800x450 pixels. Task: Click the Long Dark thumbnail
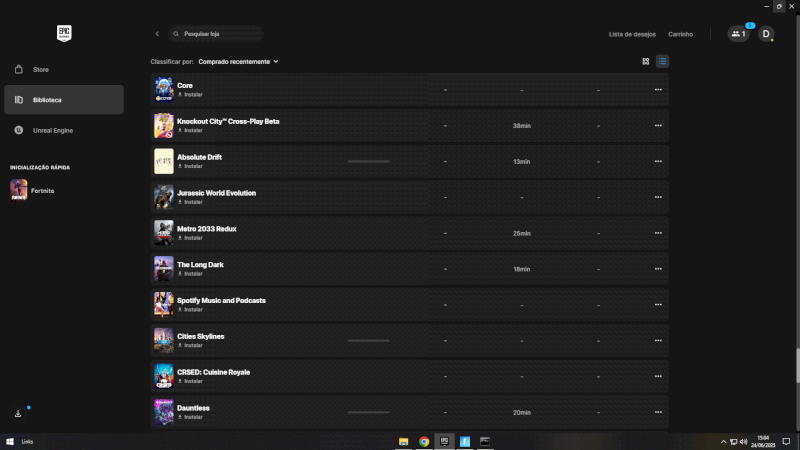(164, 269)
